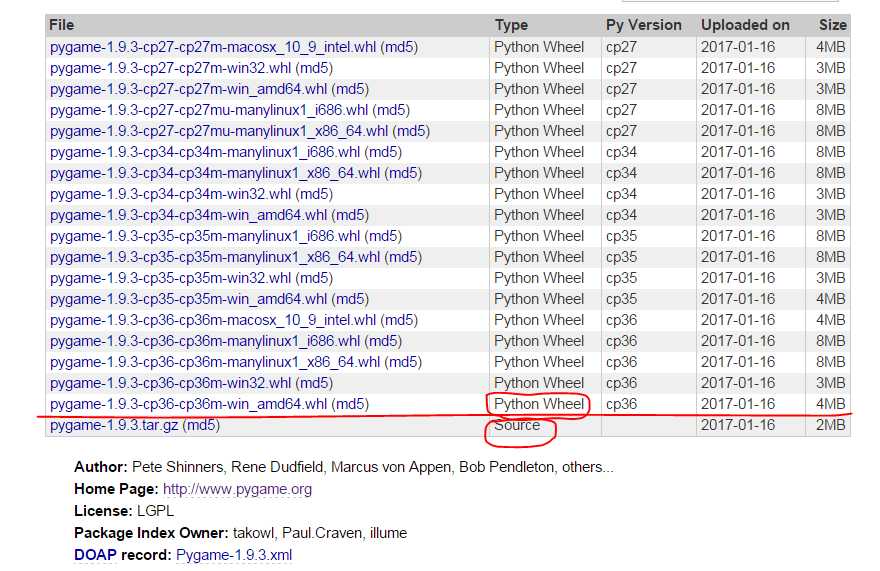Download pygame-1.9.3-cp34-cp34m-manylinux1_i686.whl
Screen dimensions: 880x571
pos(205,152)
